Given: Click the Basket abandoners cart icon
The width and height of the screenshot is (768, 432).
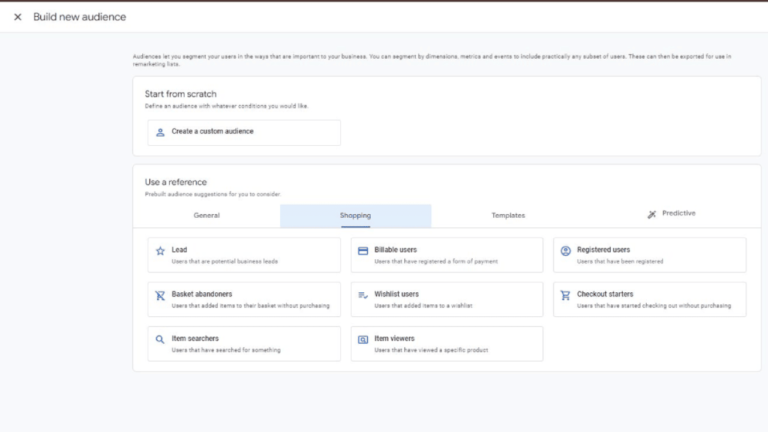Looking at the screenshot, I should (x=160, y=296).
